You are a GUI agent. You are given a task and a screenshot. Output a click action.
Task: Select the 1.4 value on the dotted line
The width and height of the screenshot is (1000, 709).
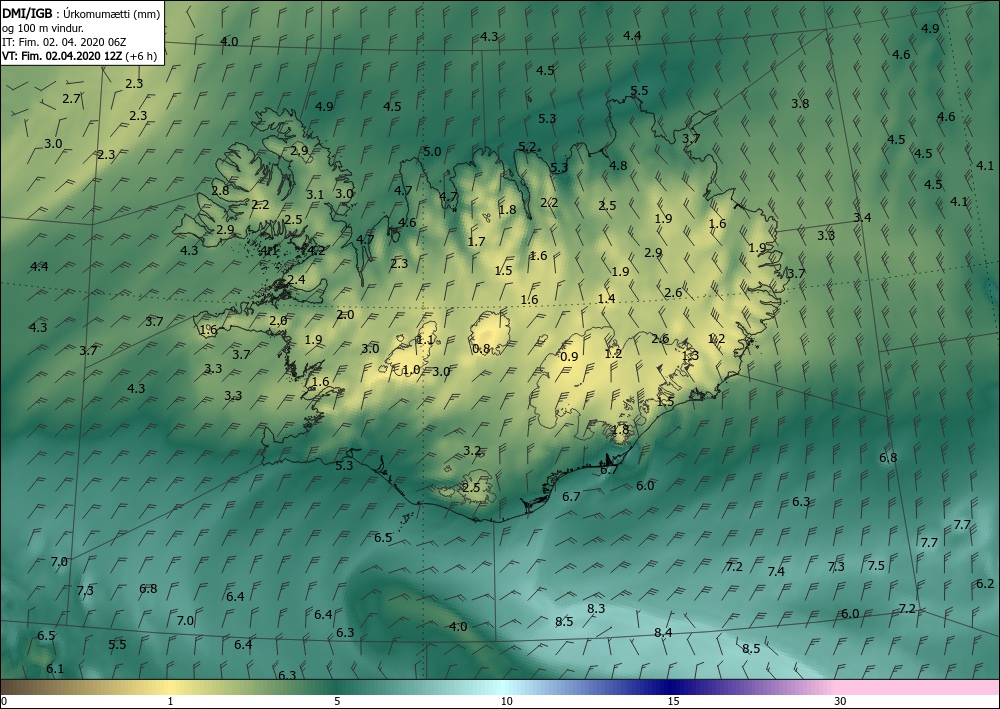(606, 298)
